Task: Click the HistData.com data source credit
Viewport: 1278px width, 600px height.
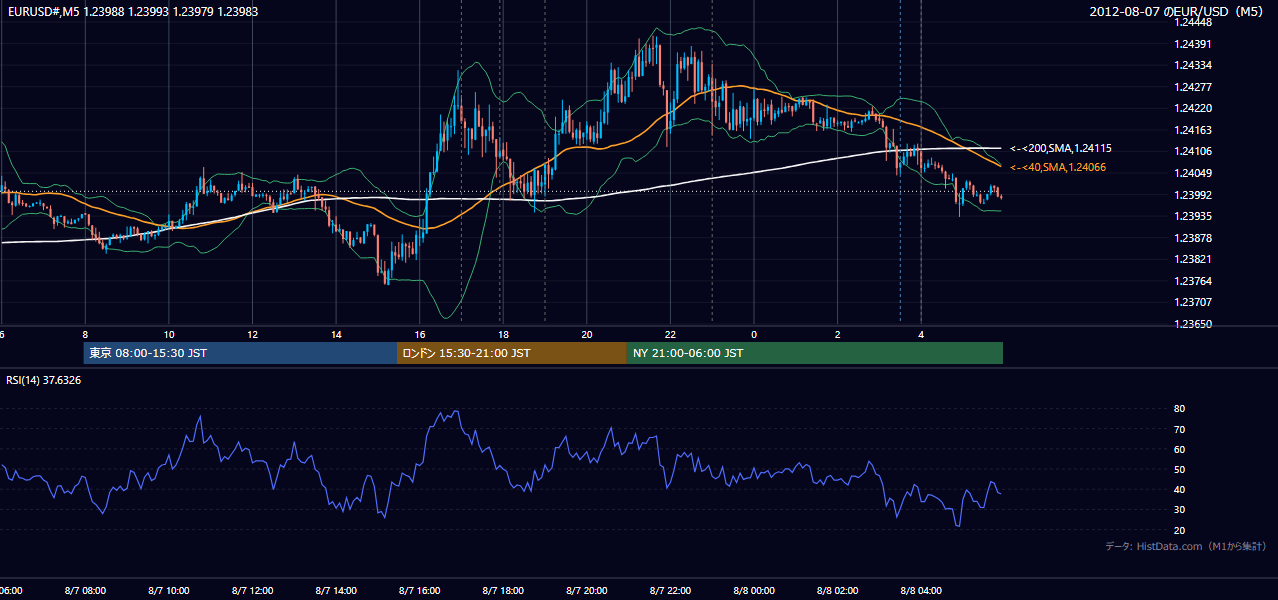Action: (x=1186, y=547)
